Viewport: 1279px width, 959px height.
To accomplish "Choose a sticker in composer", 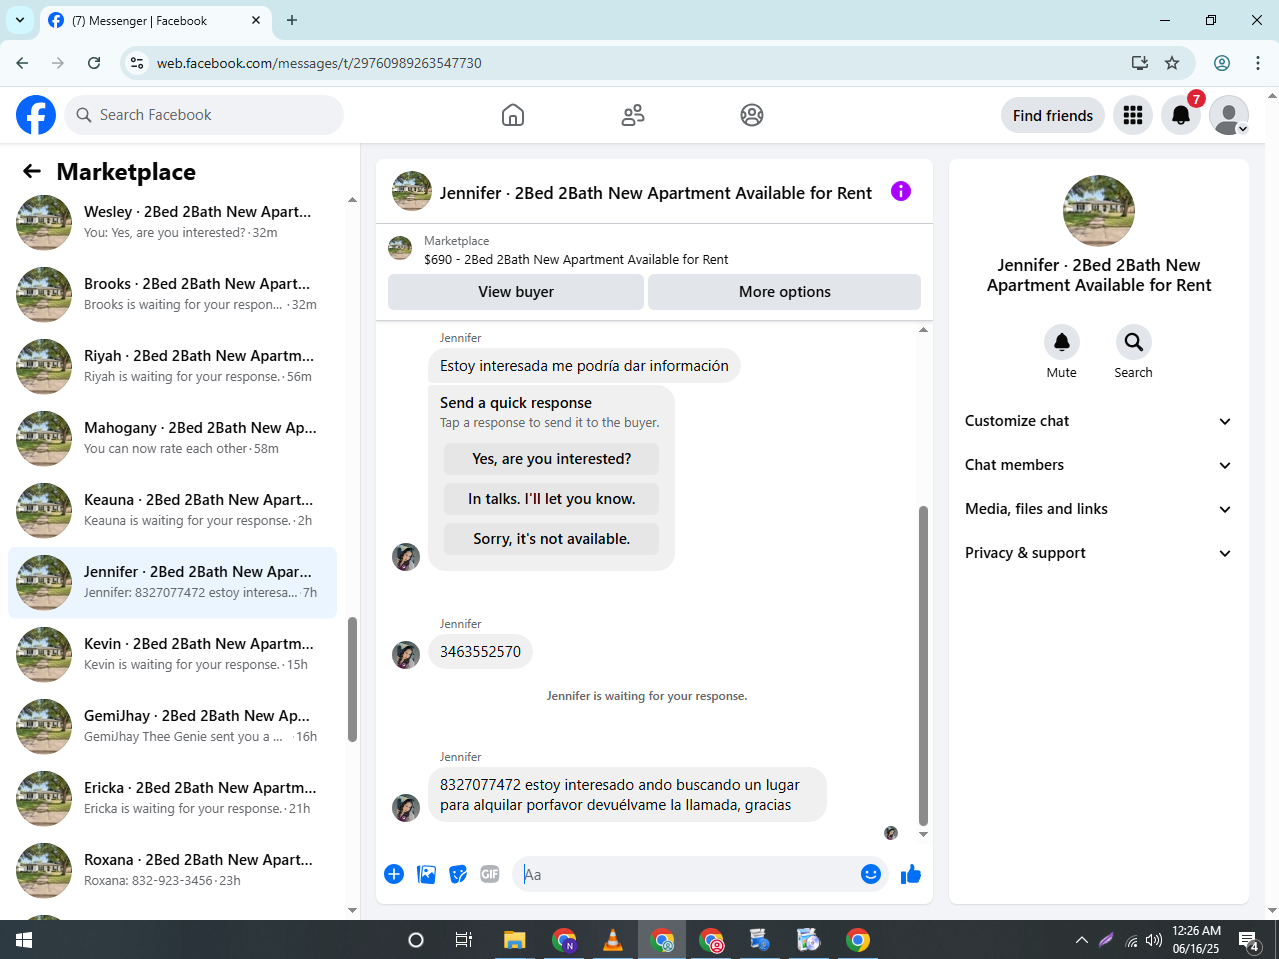I will [458, 874].
